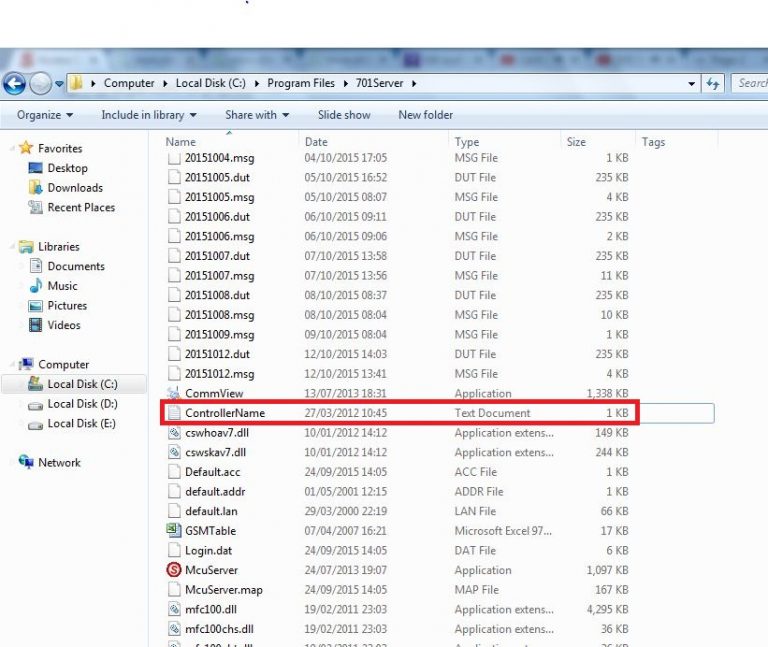Click inside the Search box
768x647 pixels.
tap(750, 84)
